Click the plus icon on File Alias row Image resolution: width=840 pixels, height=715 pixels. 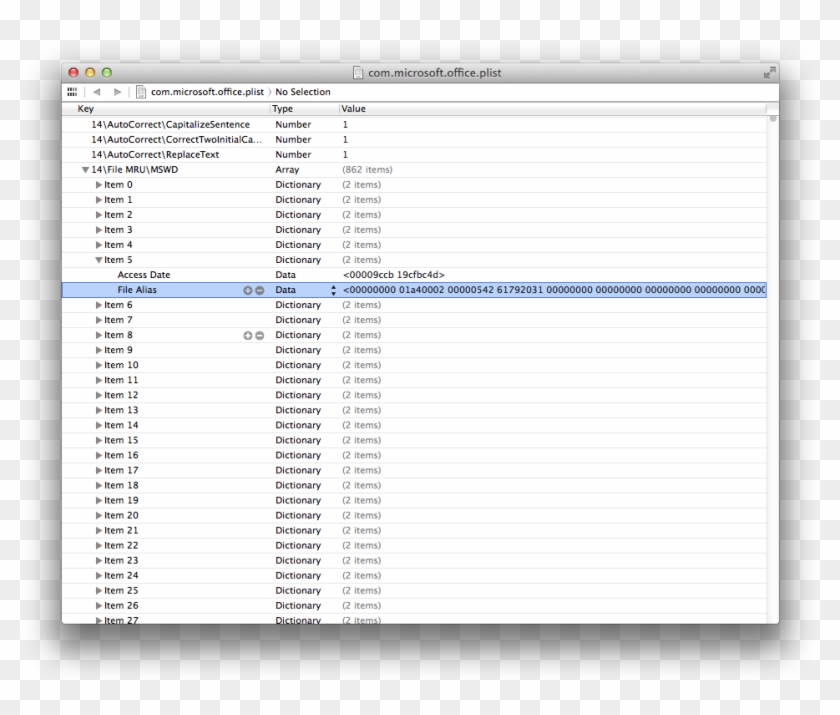point(247,289)
